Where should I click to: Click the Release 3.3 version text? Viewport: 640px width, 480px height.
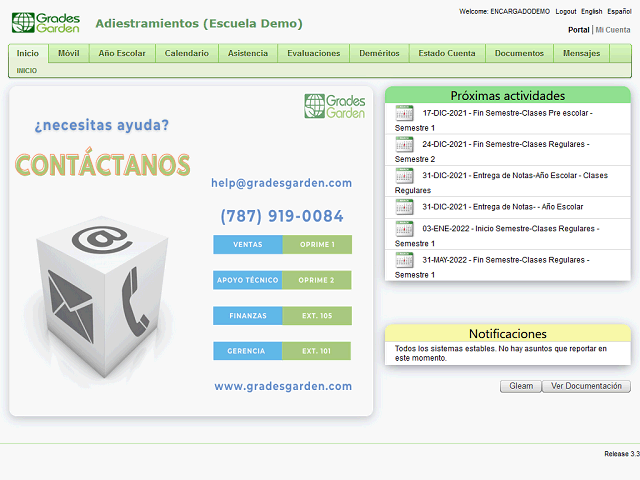(622, 454)
